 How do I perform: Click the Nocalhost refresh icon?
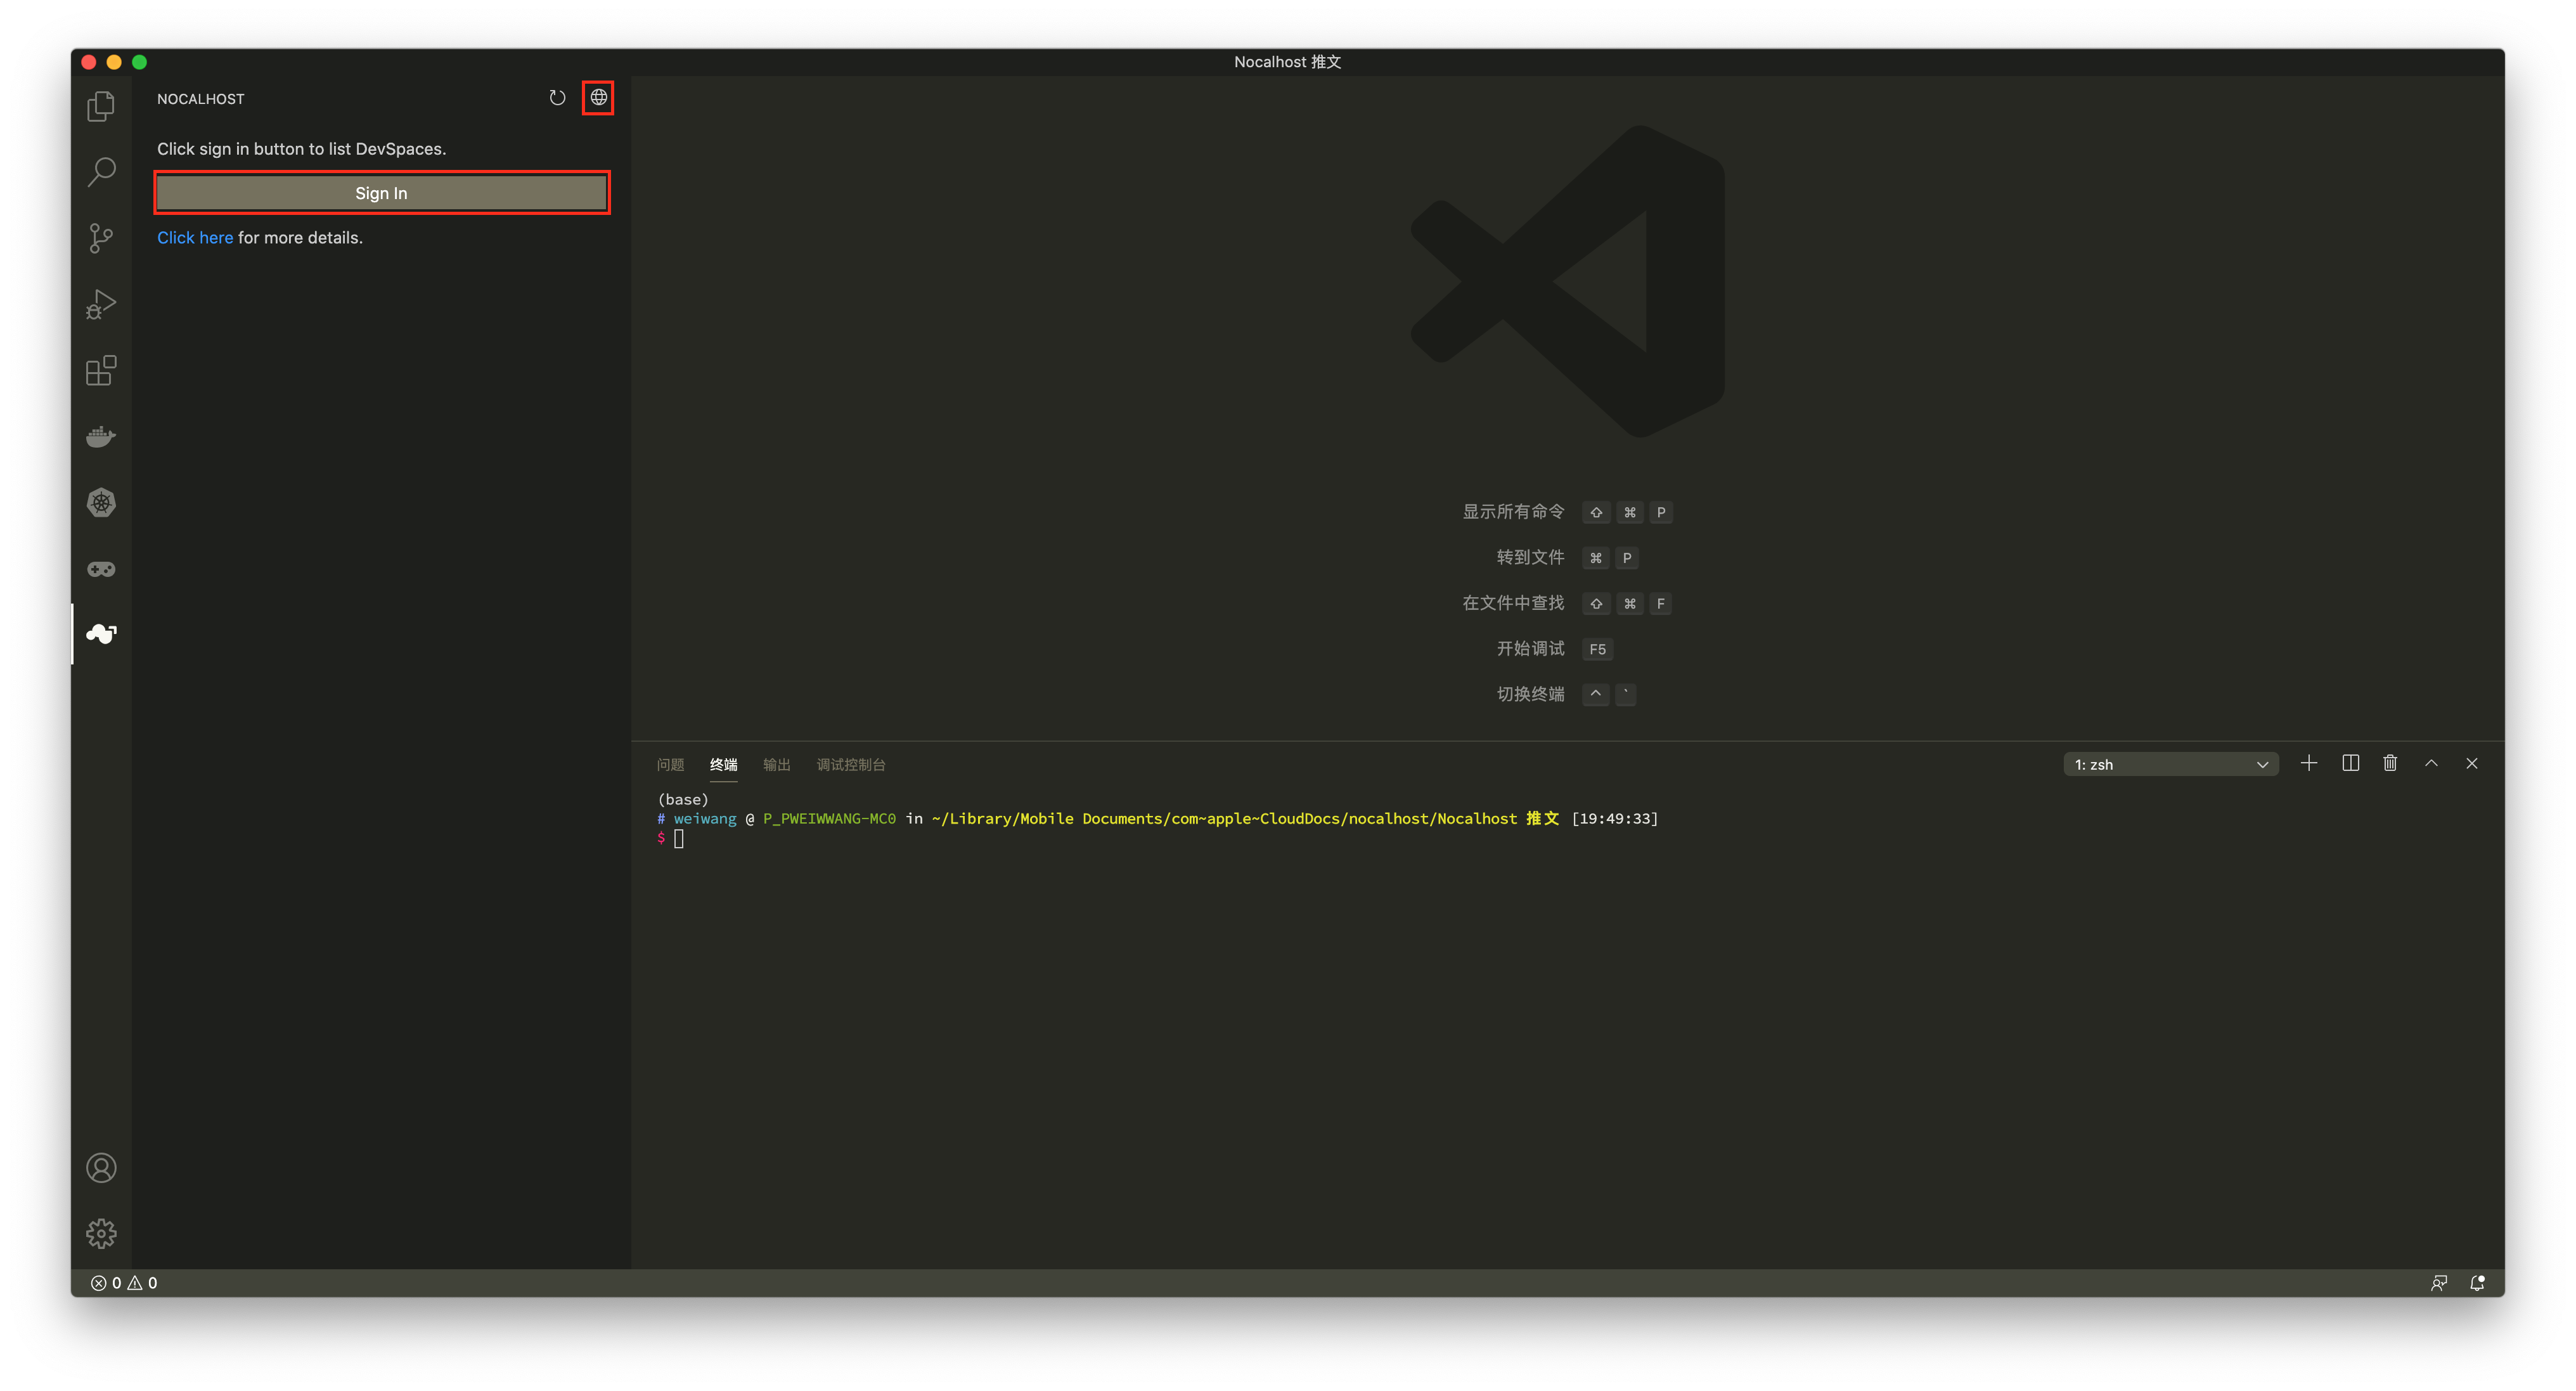[x=557, y=98]
